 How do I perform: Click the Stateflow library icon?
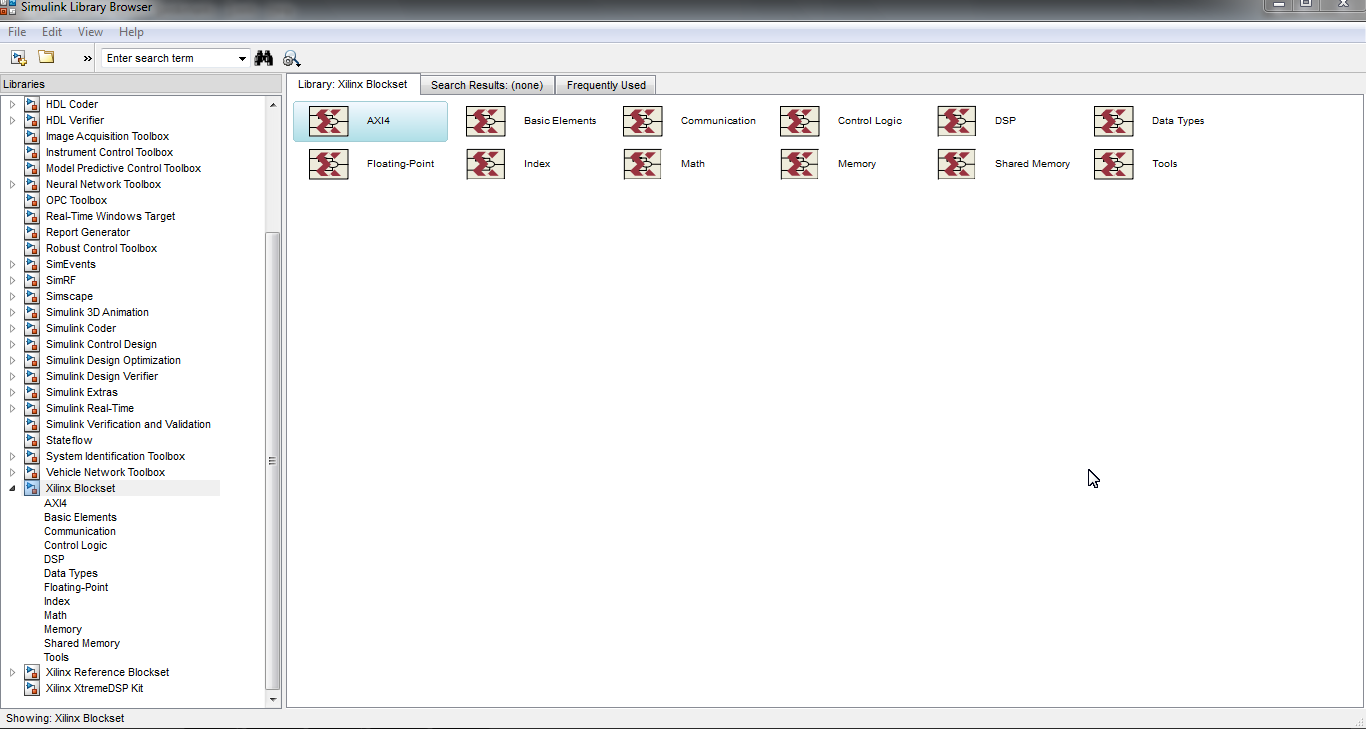point(32,440)
